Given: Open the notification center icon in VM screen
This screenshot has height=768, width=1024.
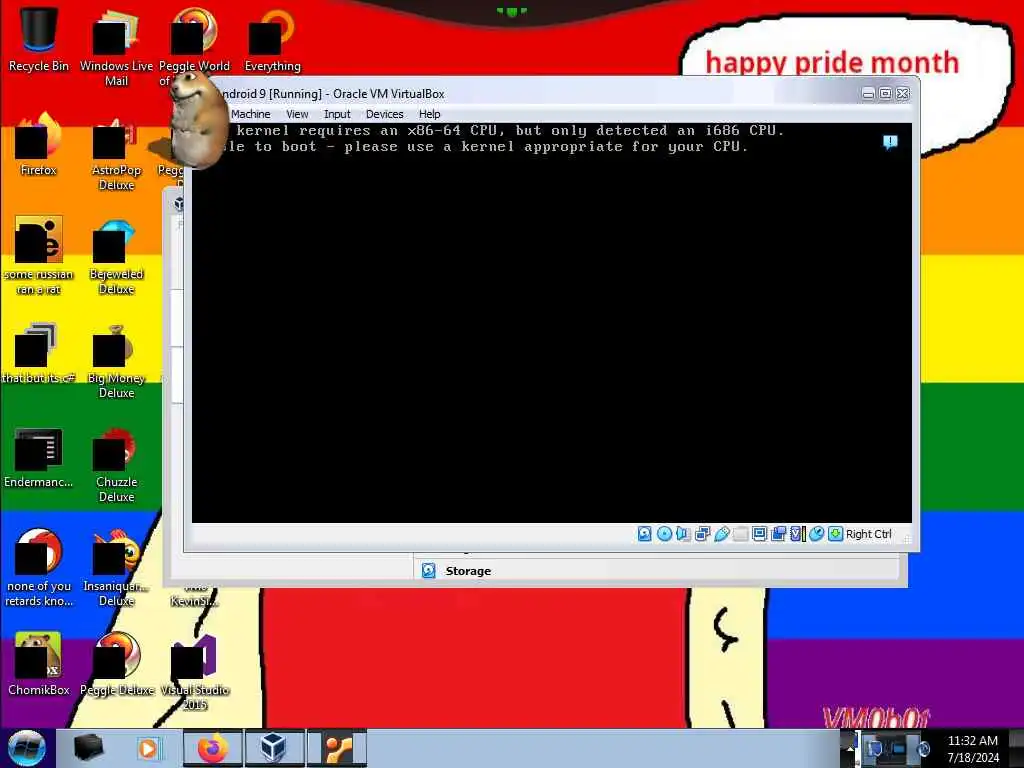Looking at the screenshot, I should pyautogui.click(x=890, y=142).
